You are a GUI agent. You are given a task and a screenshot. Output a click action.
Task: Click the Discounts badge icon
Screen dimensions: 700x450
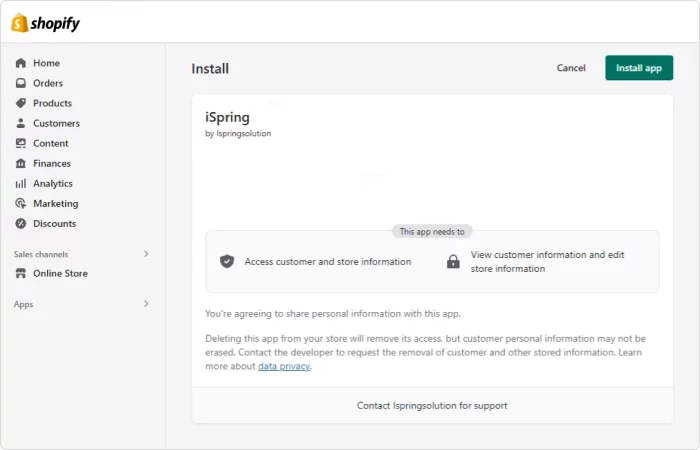pos(21,223)
